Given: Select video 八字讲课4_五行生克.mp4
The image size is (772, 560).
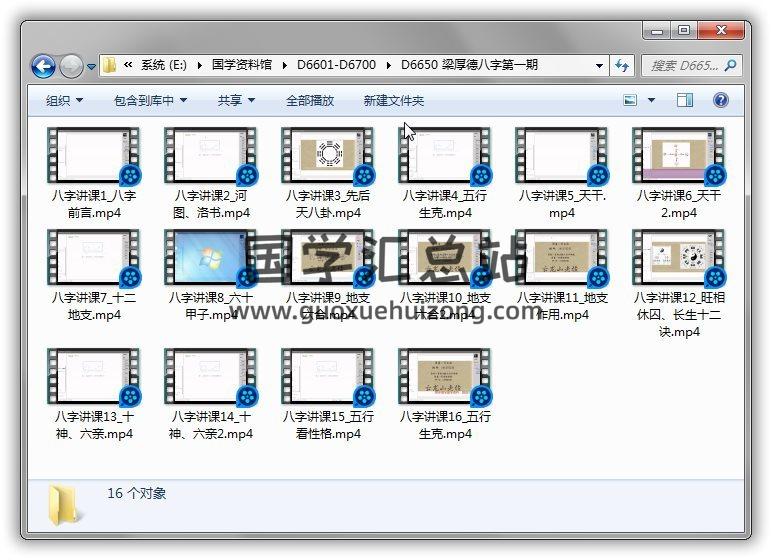Looking at the screenshot, I should click(445, 173).
